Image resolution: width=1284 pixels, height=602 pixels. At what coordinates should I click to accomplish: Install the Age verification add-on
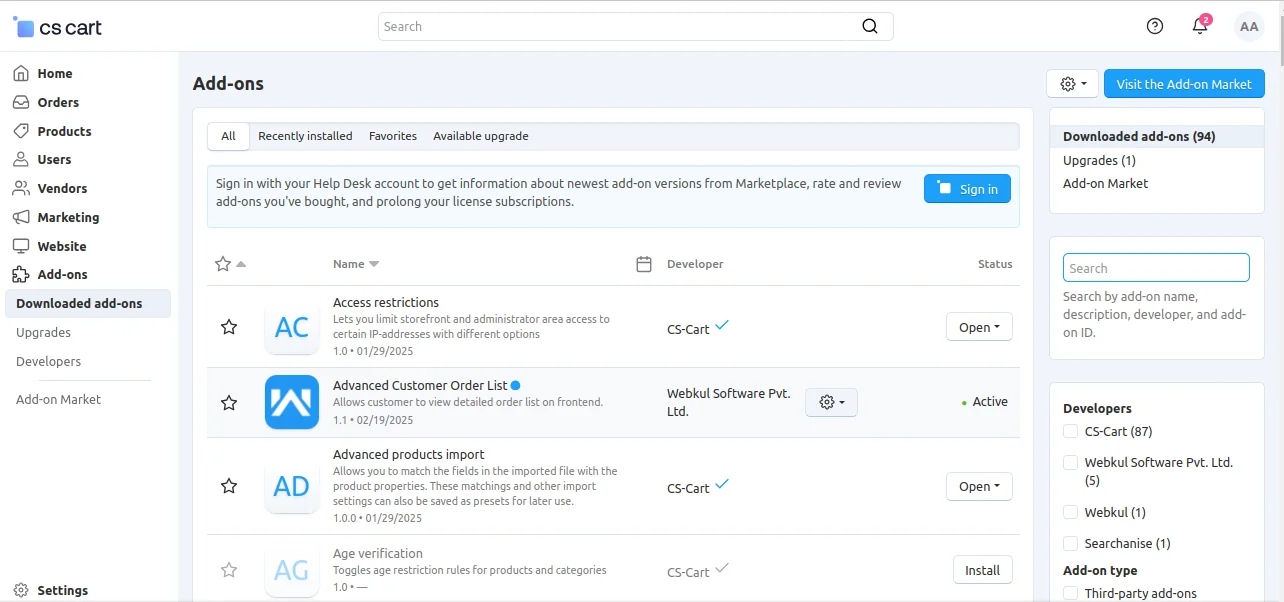tap(982, 569)
